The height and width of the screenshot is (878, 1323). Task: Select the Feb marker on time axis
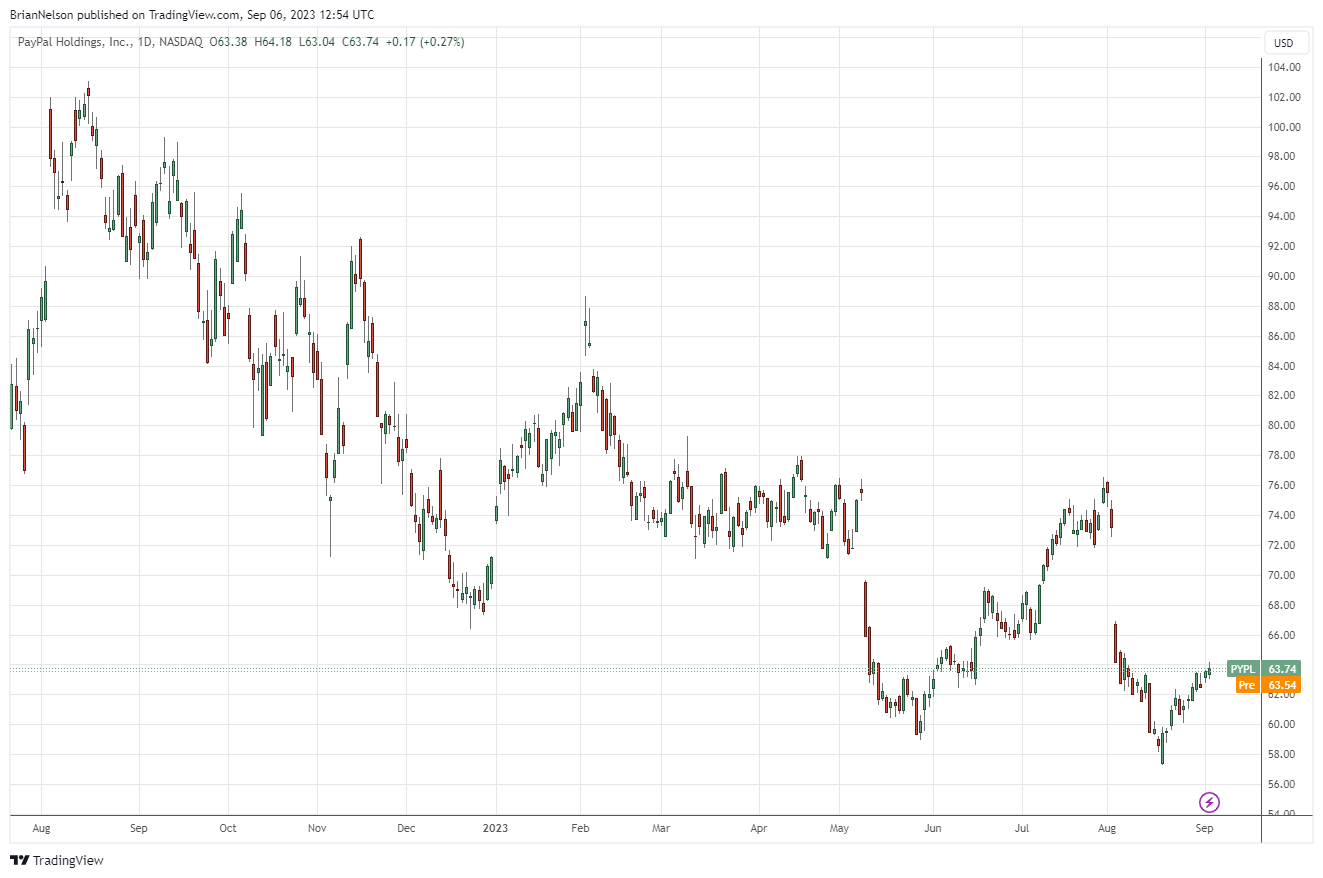point(581,829)
